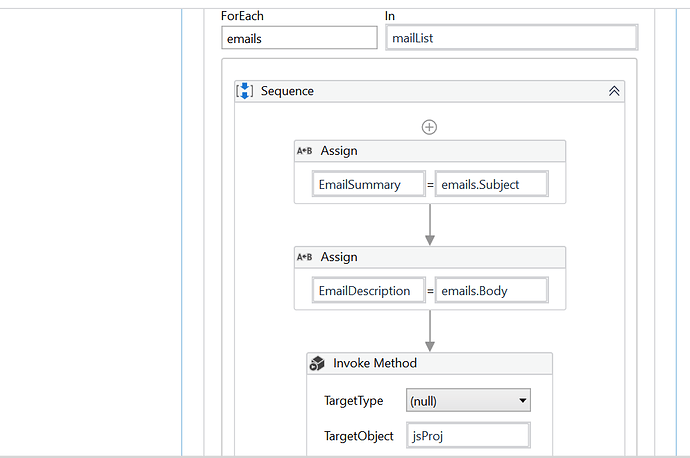Click the first Assign activity icon
The width and height of the screenshot is (690, 458).
(x=304, y=150)
